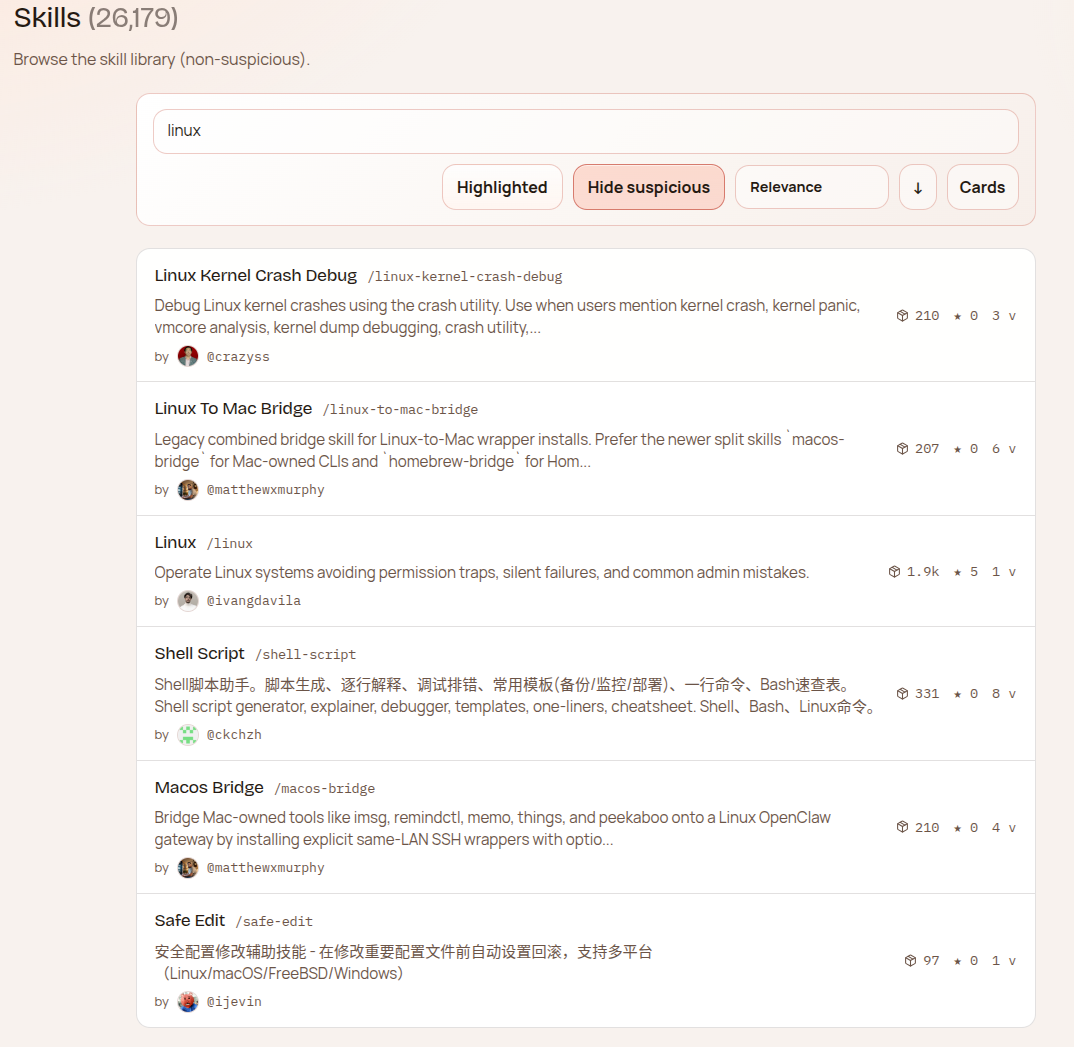Click the download cube icon beside 1.9k
Image resolution: width=1074 pixels, height=1047 pixels.
coord(894,572)
